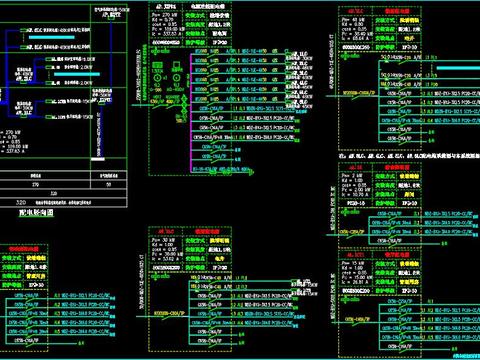This screenshot has width=480, height=360.
Task: Select the square monitor symbol above right meter
Action: 177,65
